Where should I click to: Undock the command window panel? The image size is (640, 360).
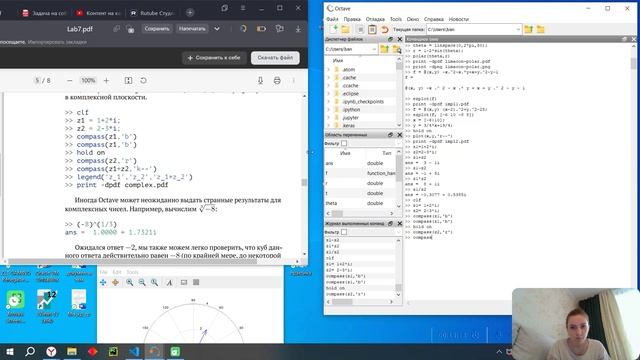pos(624,39)
